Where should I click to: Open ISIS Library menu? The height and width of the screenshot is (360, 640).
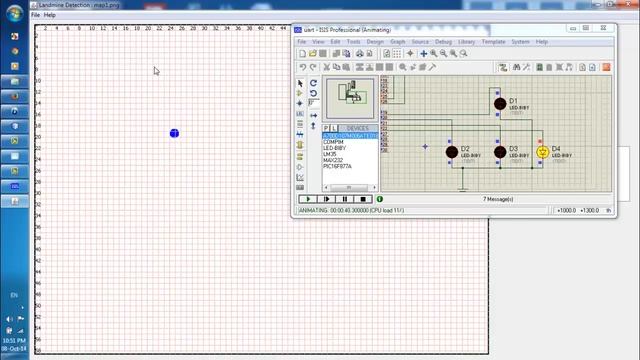[466, 42]
